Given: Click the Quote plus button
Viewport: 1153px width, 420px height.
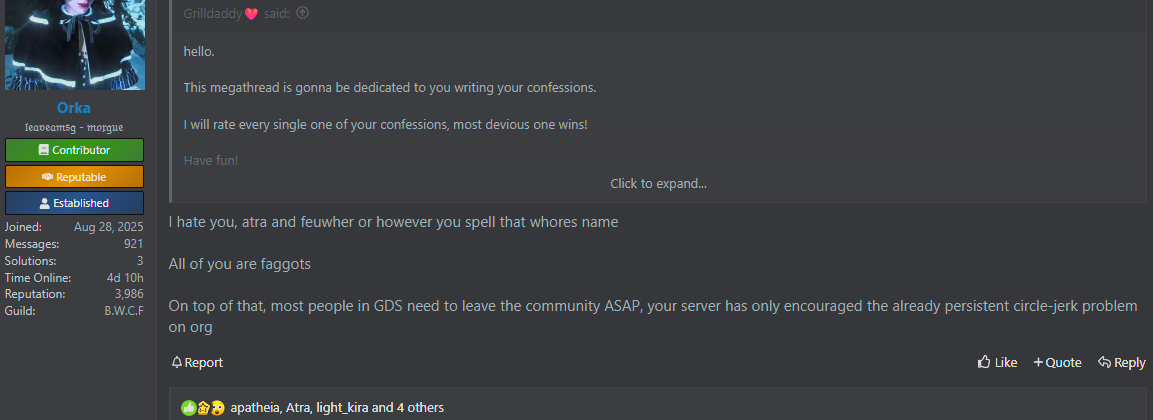Looking at the screenshot, I should [x=1057, y=363].
